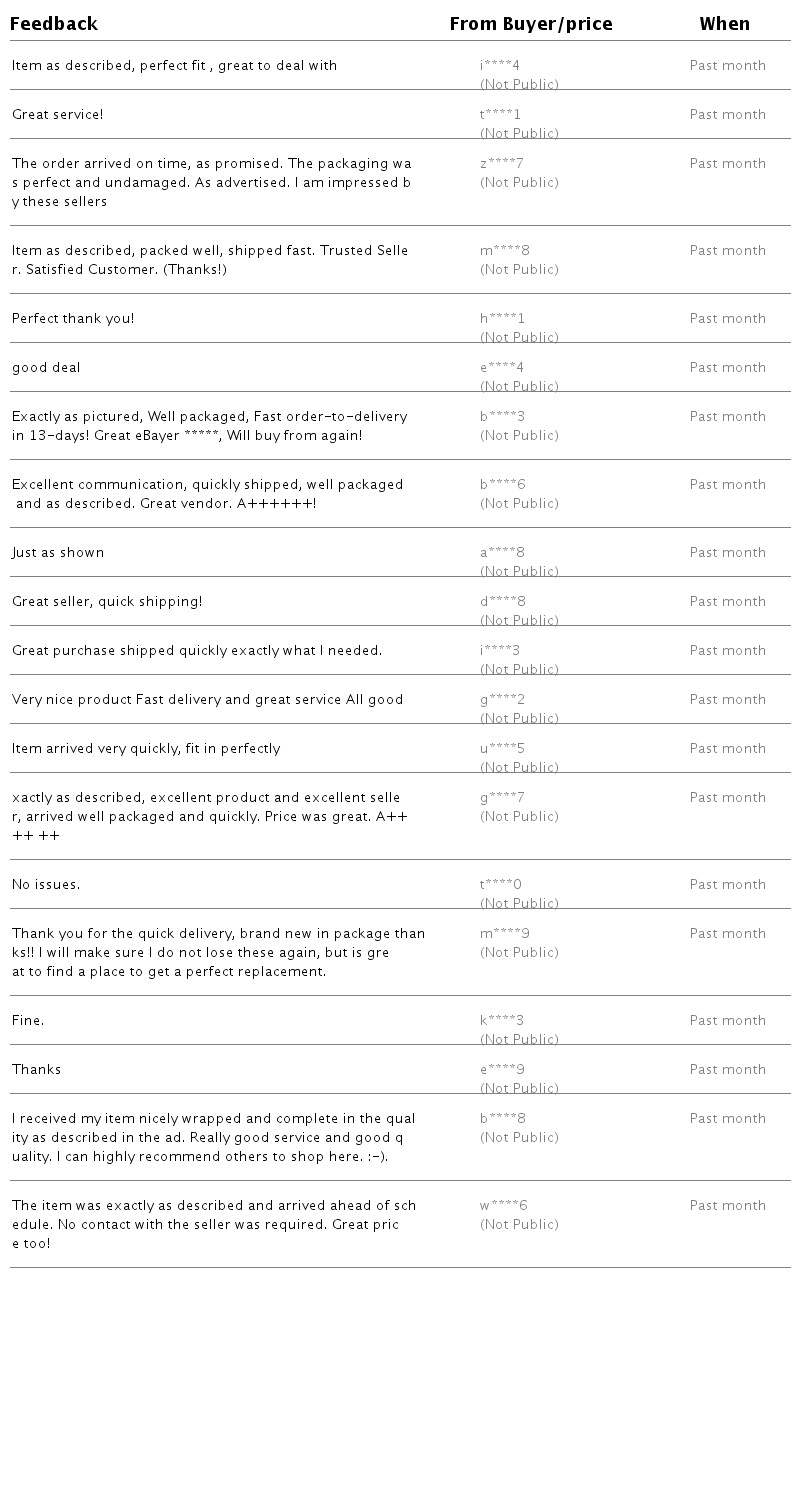Select the "good deal" feedback text
Image resolution: width=800 pixels, height=1508 pixels.
(46, 368)
